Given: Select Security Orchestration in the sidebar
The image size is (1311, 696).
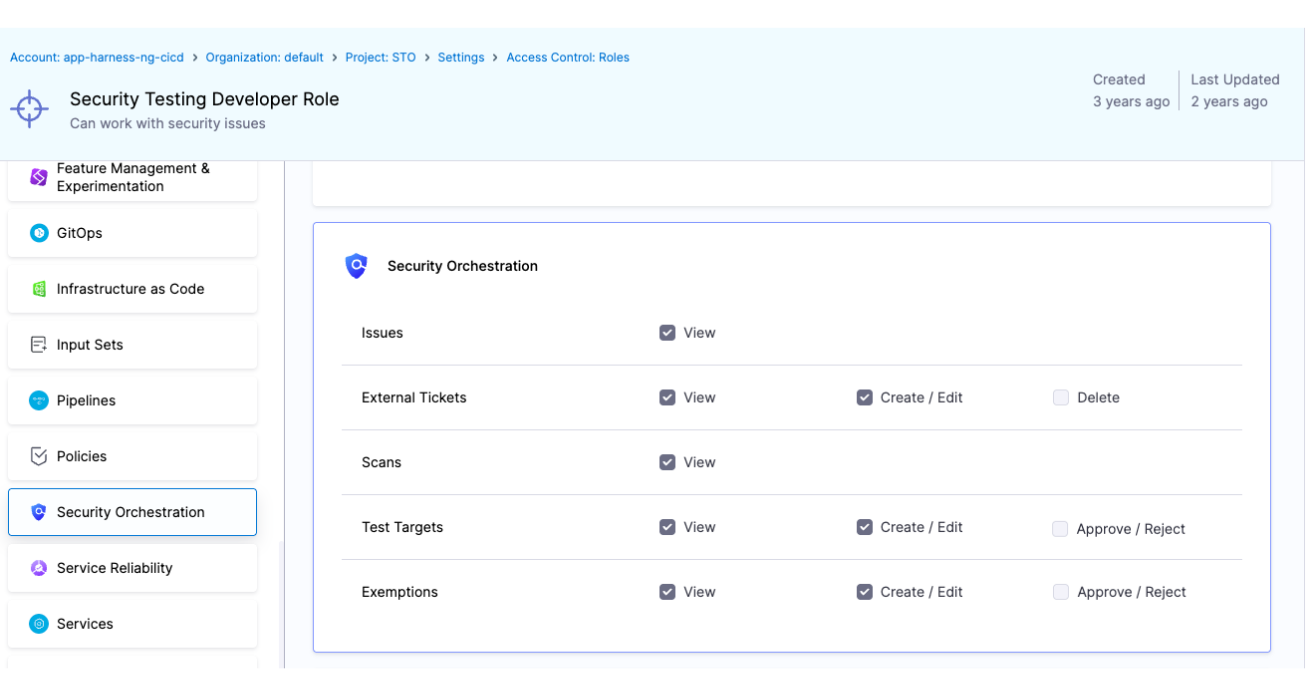Looking at the screenshot, I should pos(131,512).
